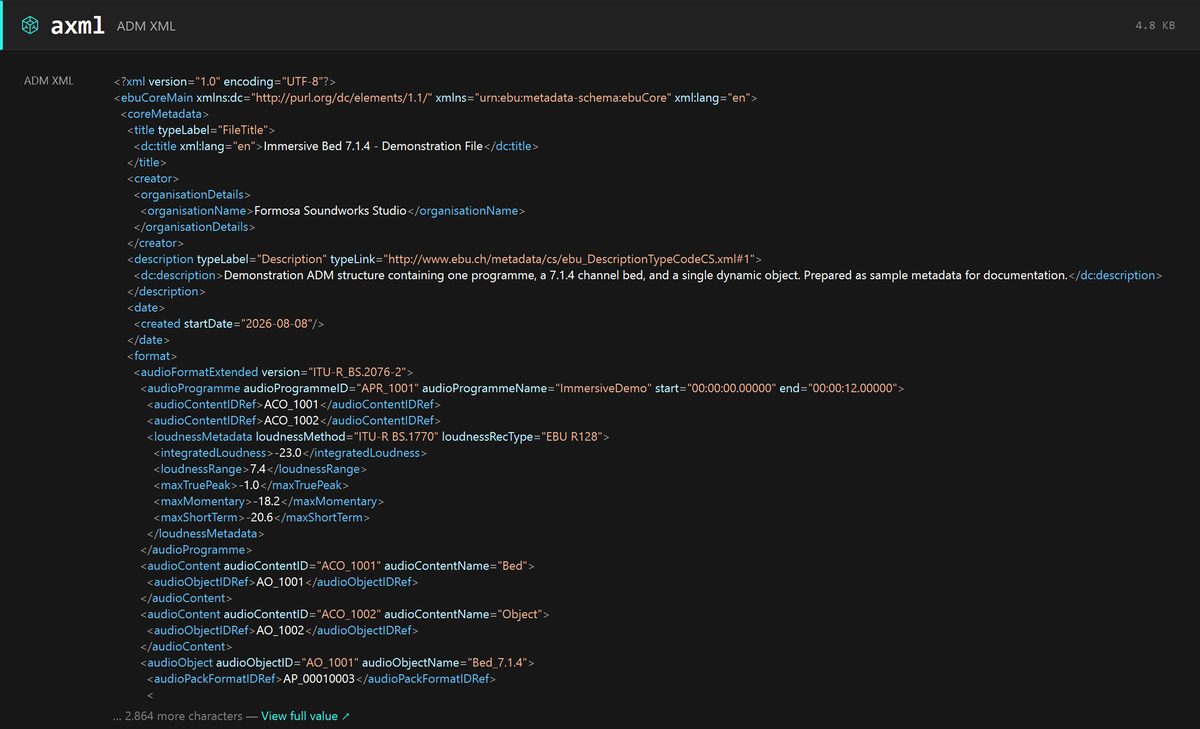
Task: Click the 4.8 KB size label
Action: click(x=1155, y=26)
